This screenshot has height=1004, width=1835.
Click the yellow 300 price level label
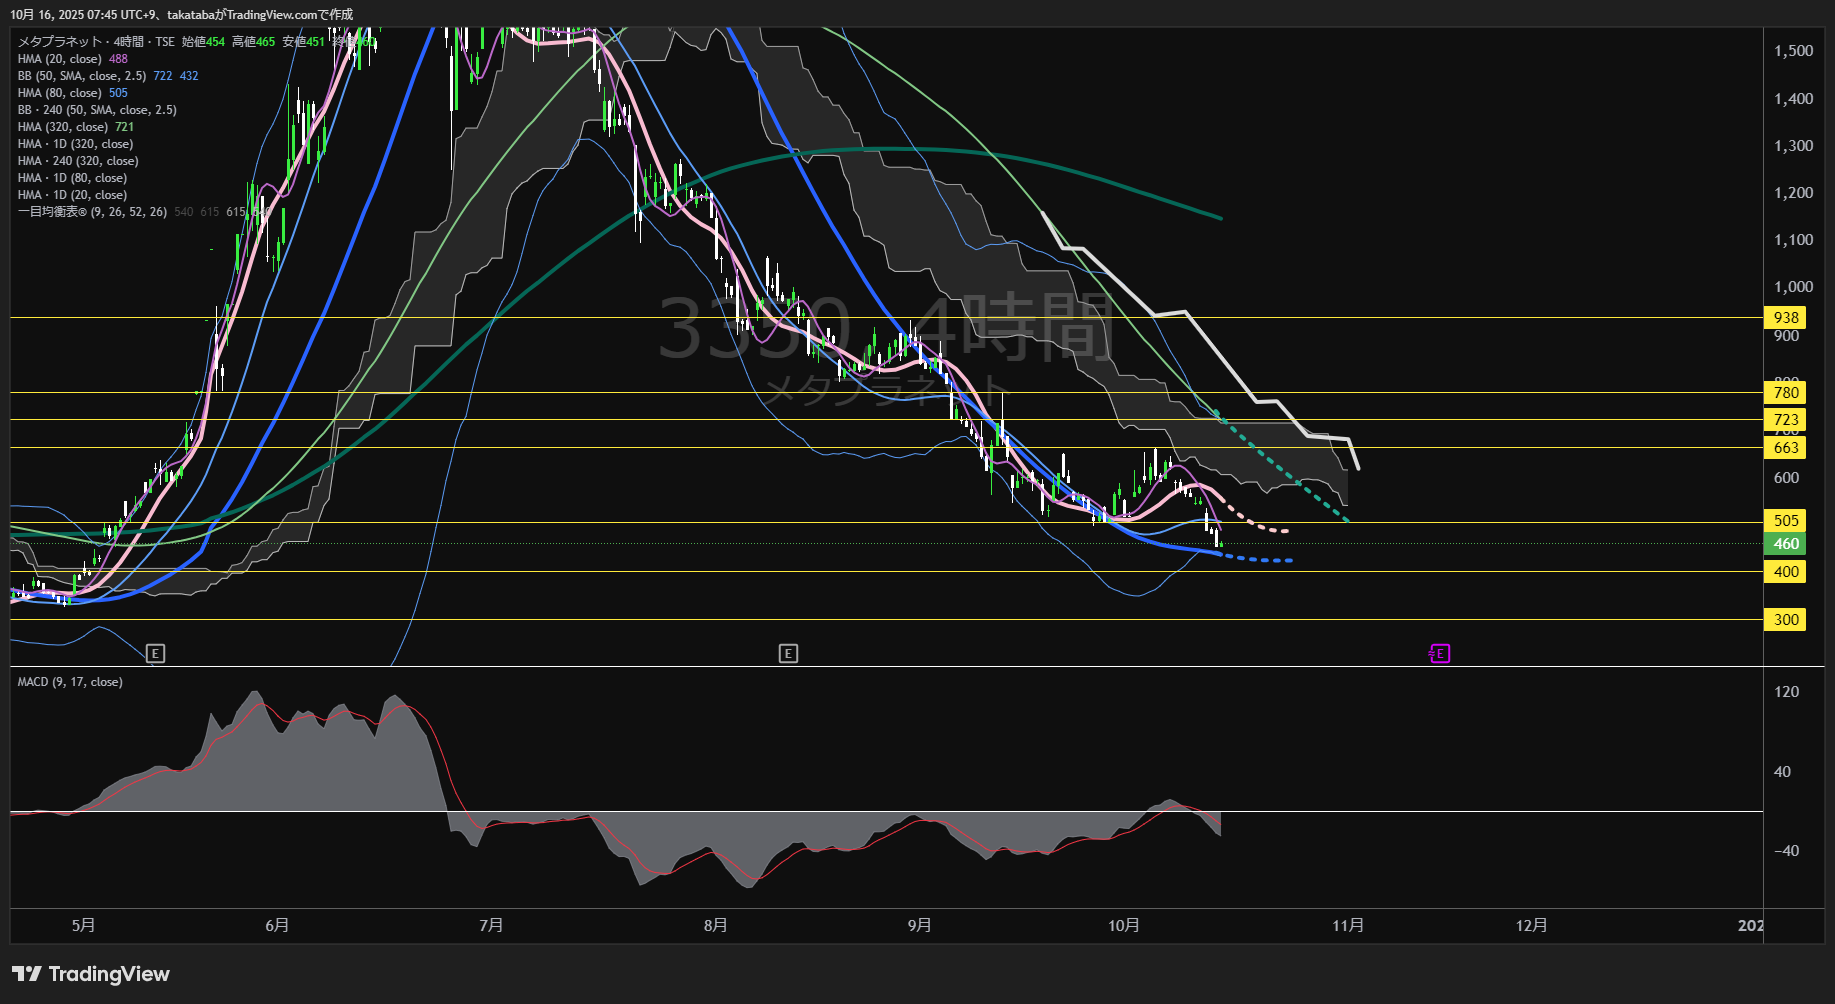[1785, 620]
